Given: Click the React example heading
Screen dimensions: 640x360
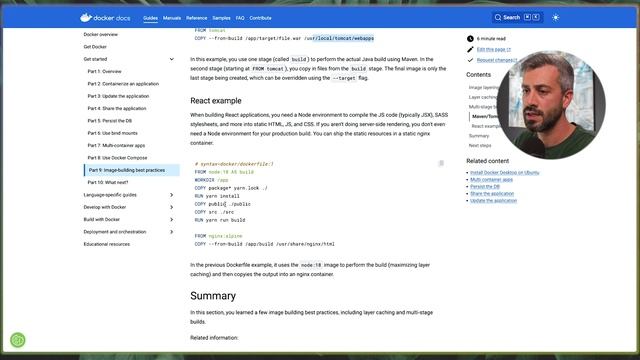Looking at the screenshot, I should (x=216, y=101).
